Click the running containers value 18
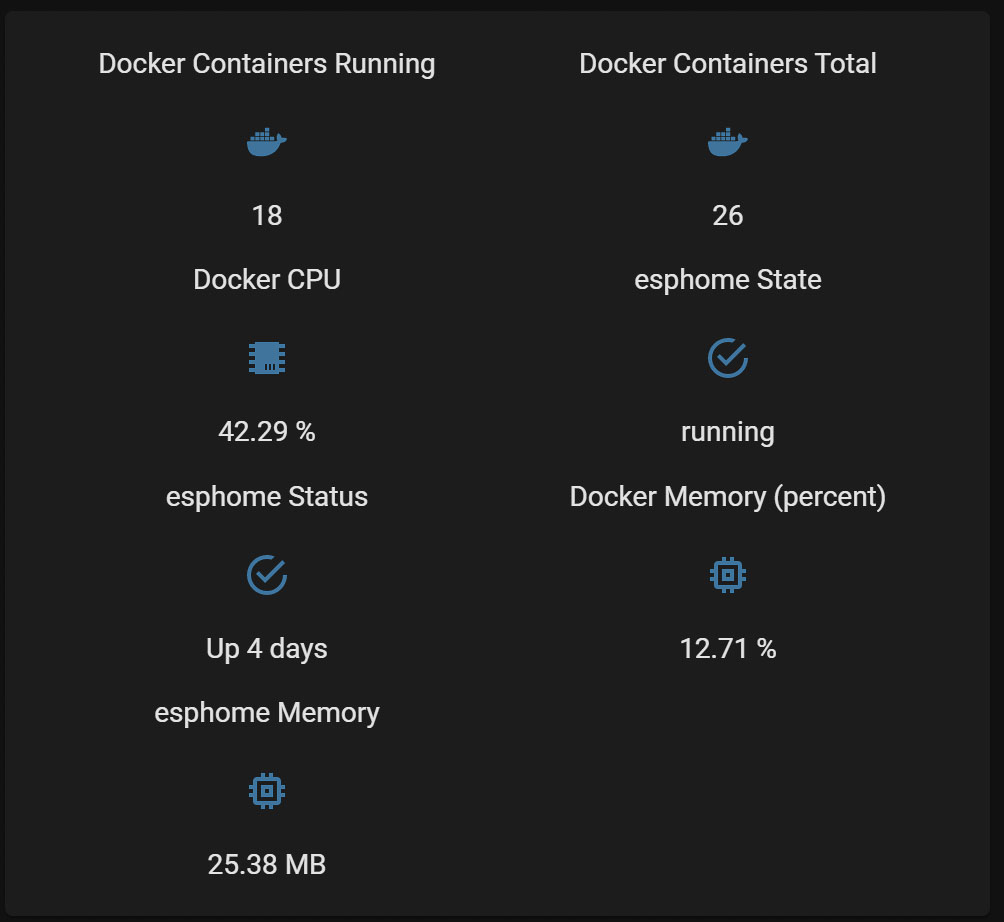 click(x=267, y=216)
